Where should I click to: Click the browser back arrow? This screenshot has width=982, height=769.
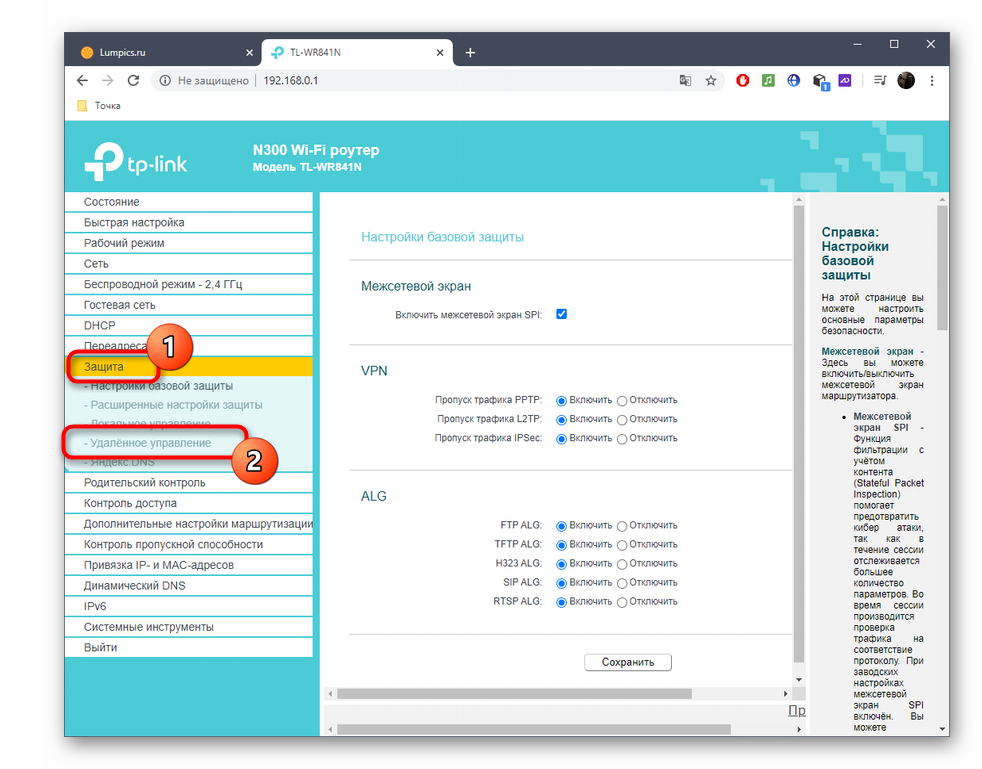click(x=83, y=81)
